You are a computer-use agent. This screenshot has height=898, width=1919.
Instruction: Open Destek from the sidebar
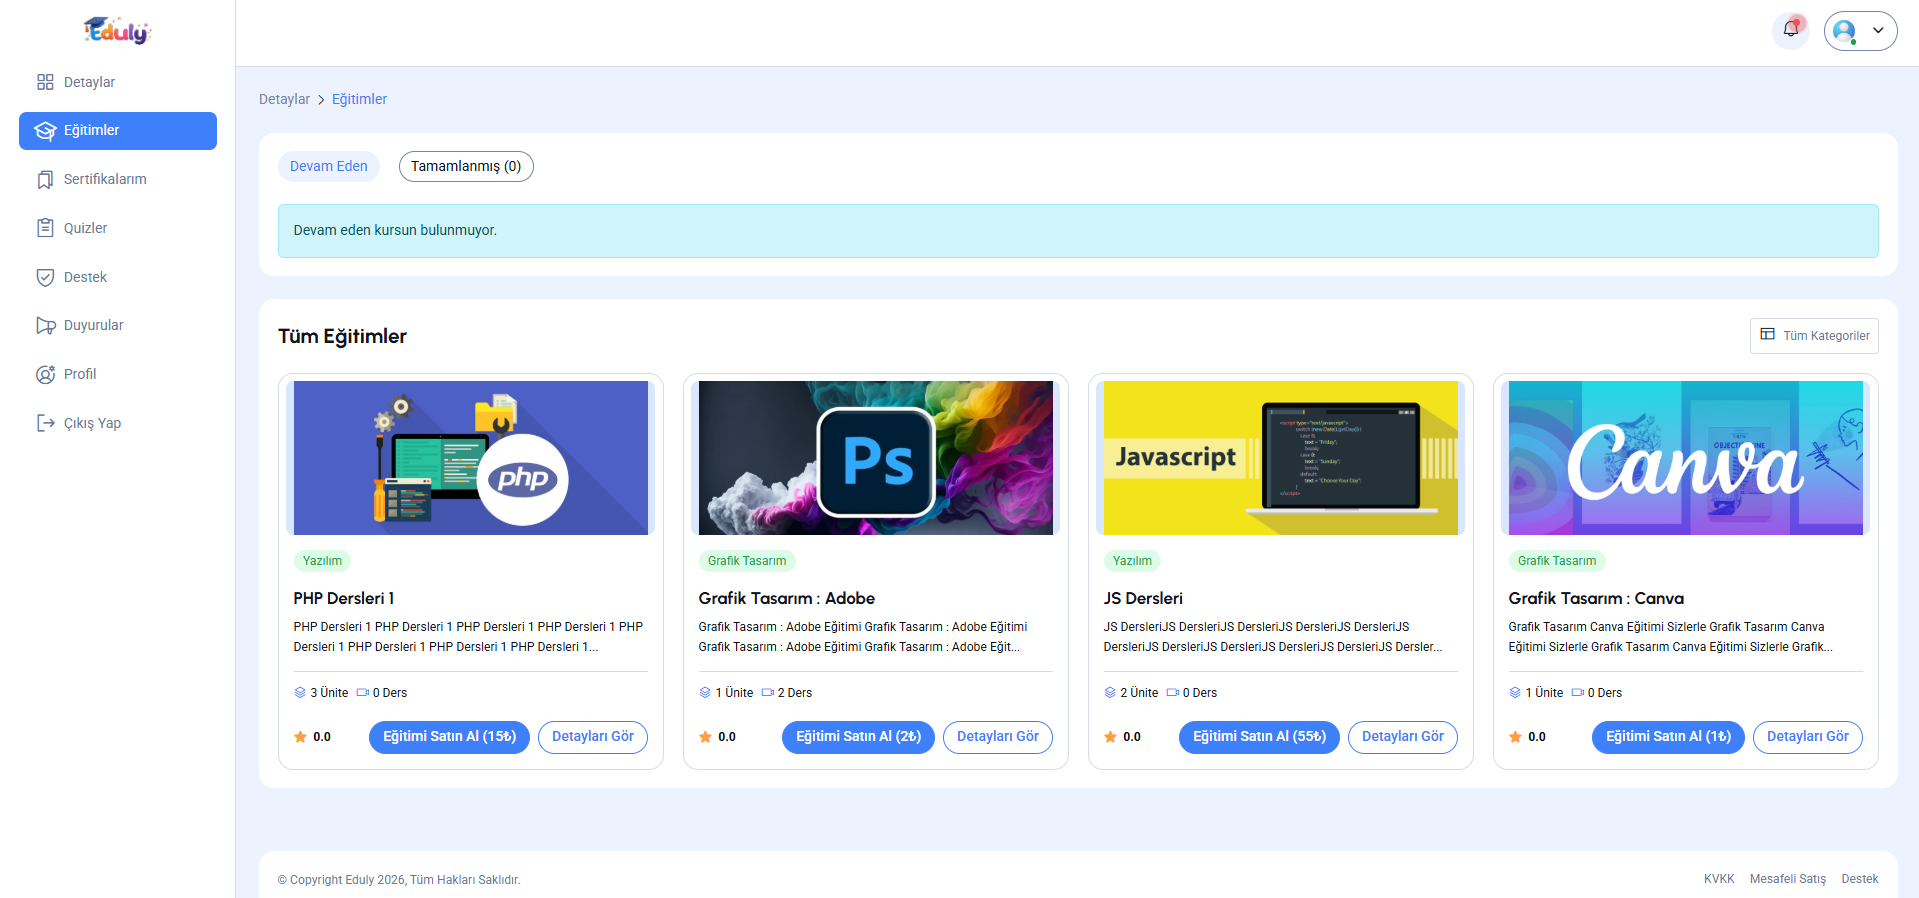pos(118,277)
